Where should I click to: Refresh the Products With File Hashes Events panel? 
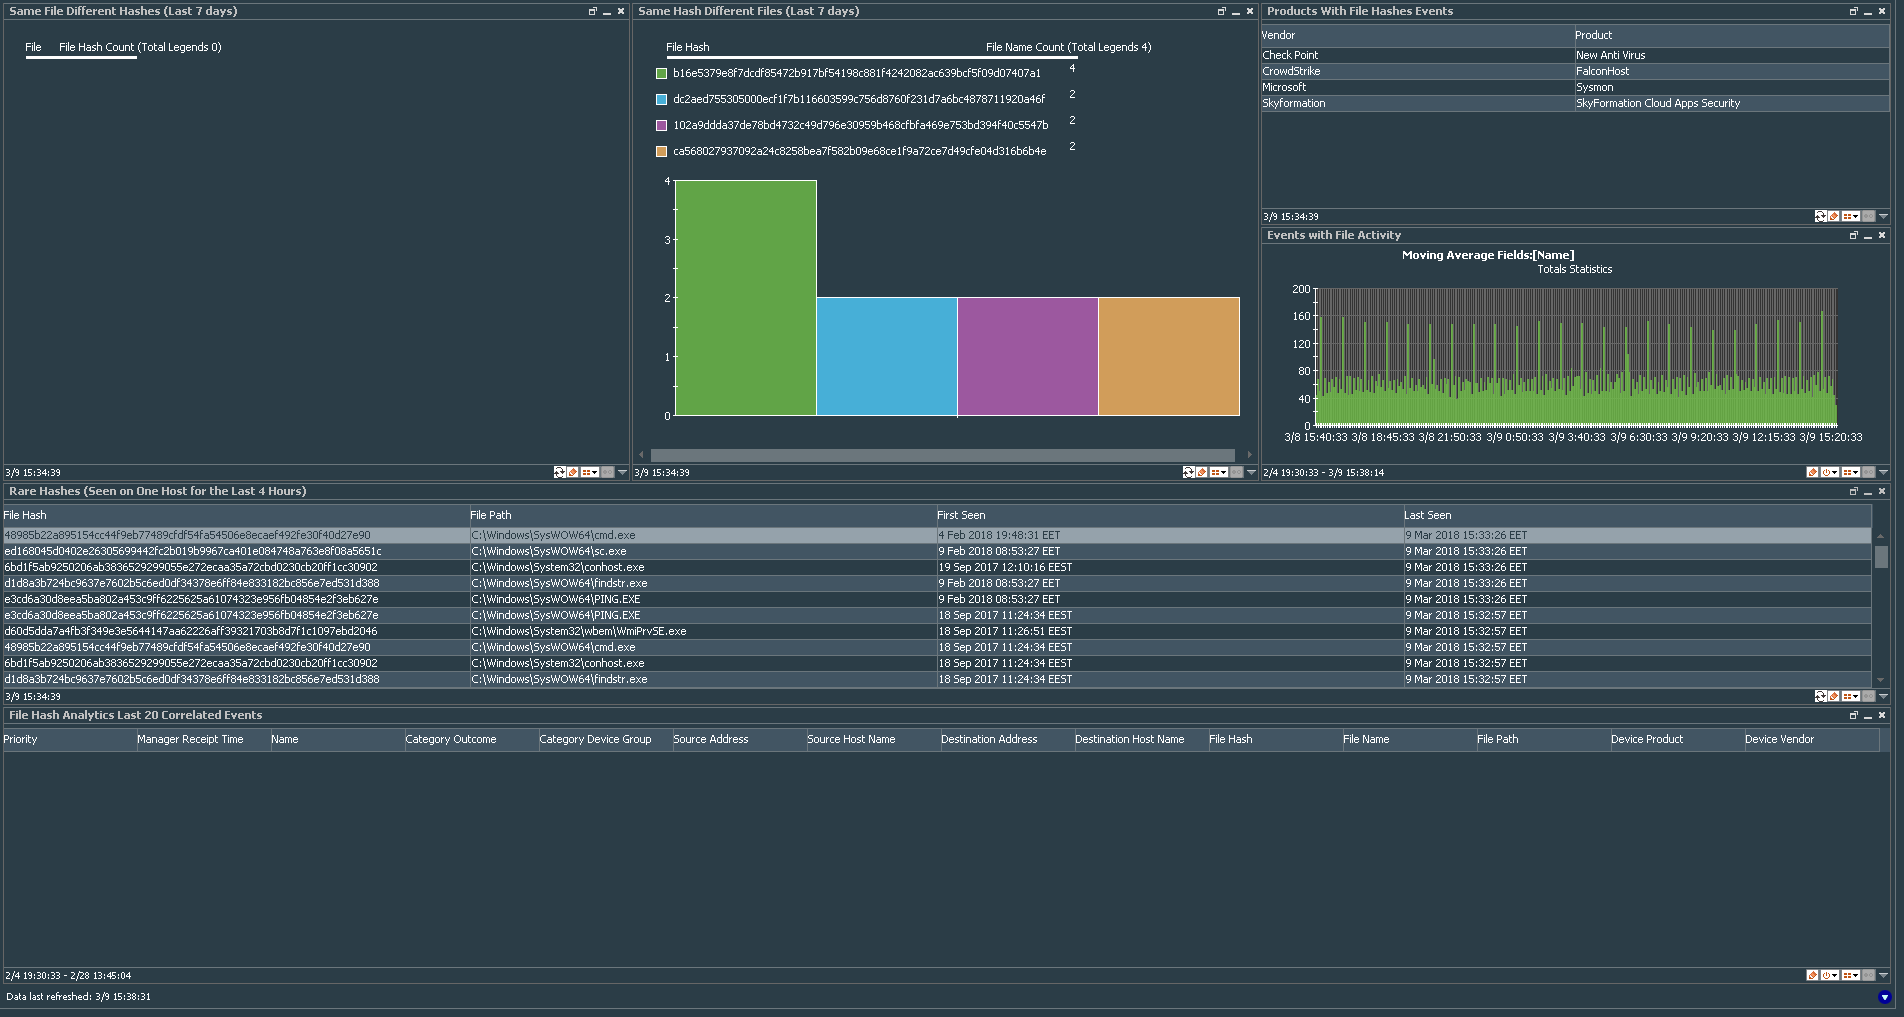point(1820,216)
